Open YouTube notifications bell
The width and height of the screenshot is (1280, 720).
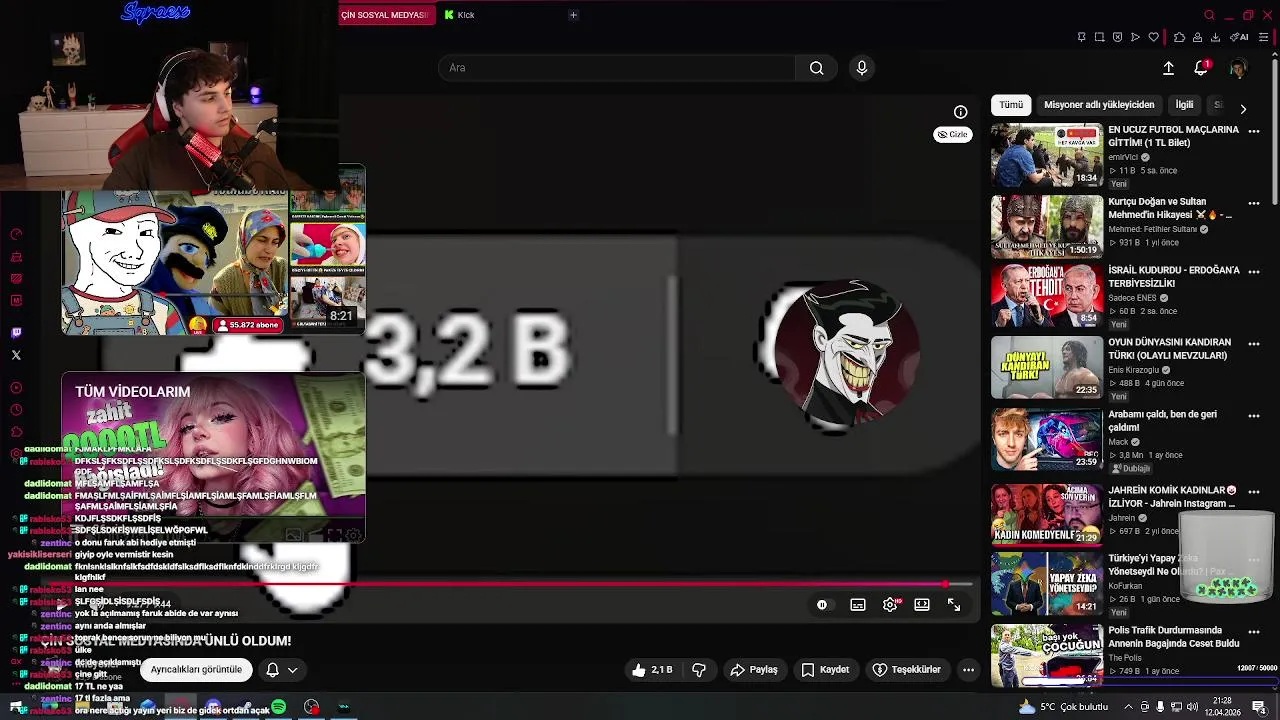click(x=1201, y=68)
